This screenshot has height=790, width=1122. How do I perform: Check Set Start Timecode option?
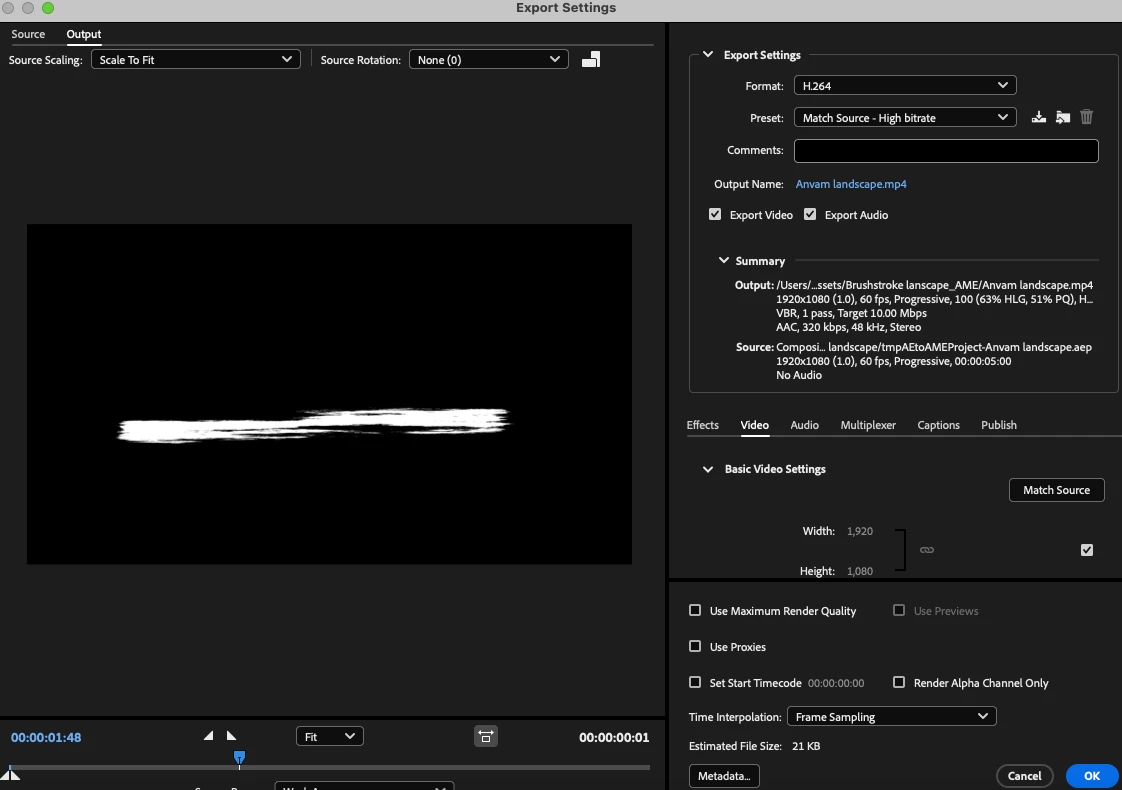[x=695, y=683]
